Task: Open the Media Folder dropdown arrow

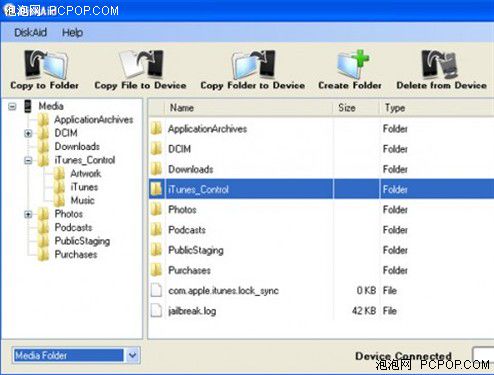Action: [132, 355]
